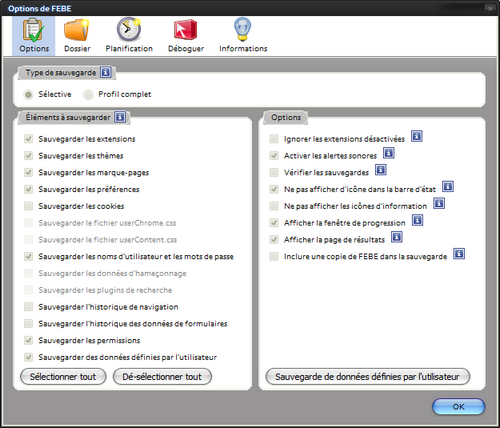Enable Sauvegarder l'historique de navigation
Viewport: 500px width, 428px height.
(28, 307)
